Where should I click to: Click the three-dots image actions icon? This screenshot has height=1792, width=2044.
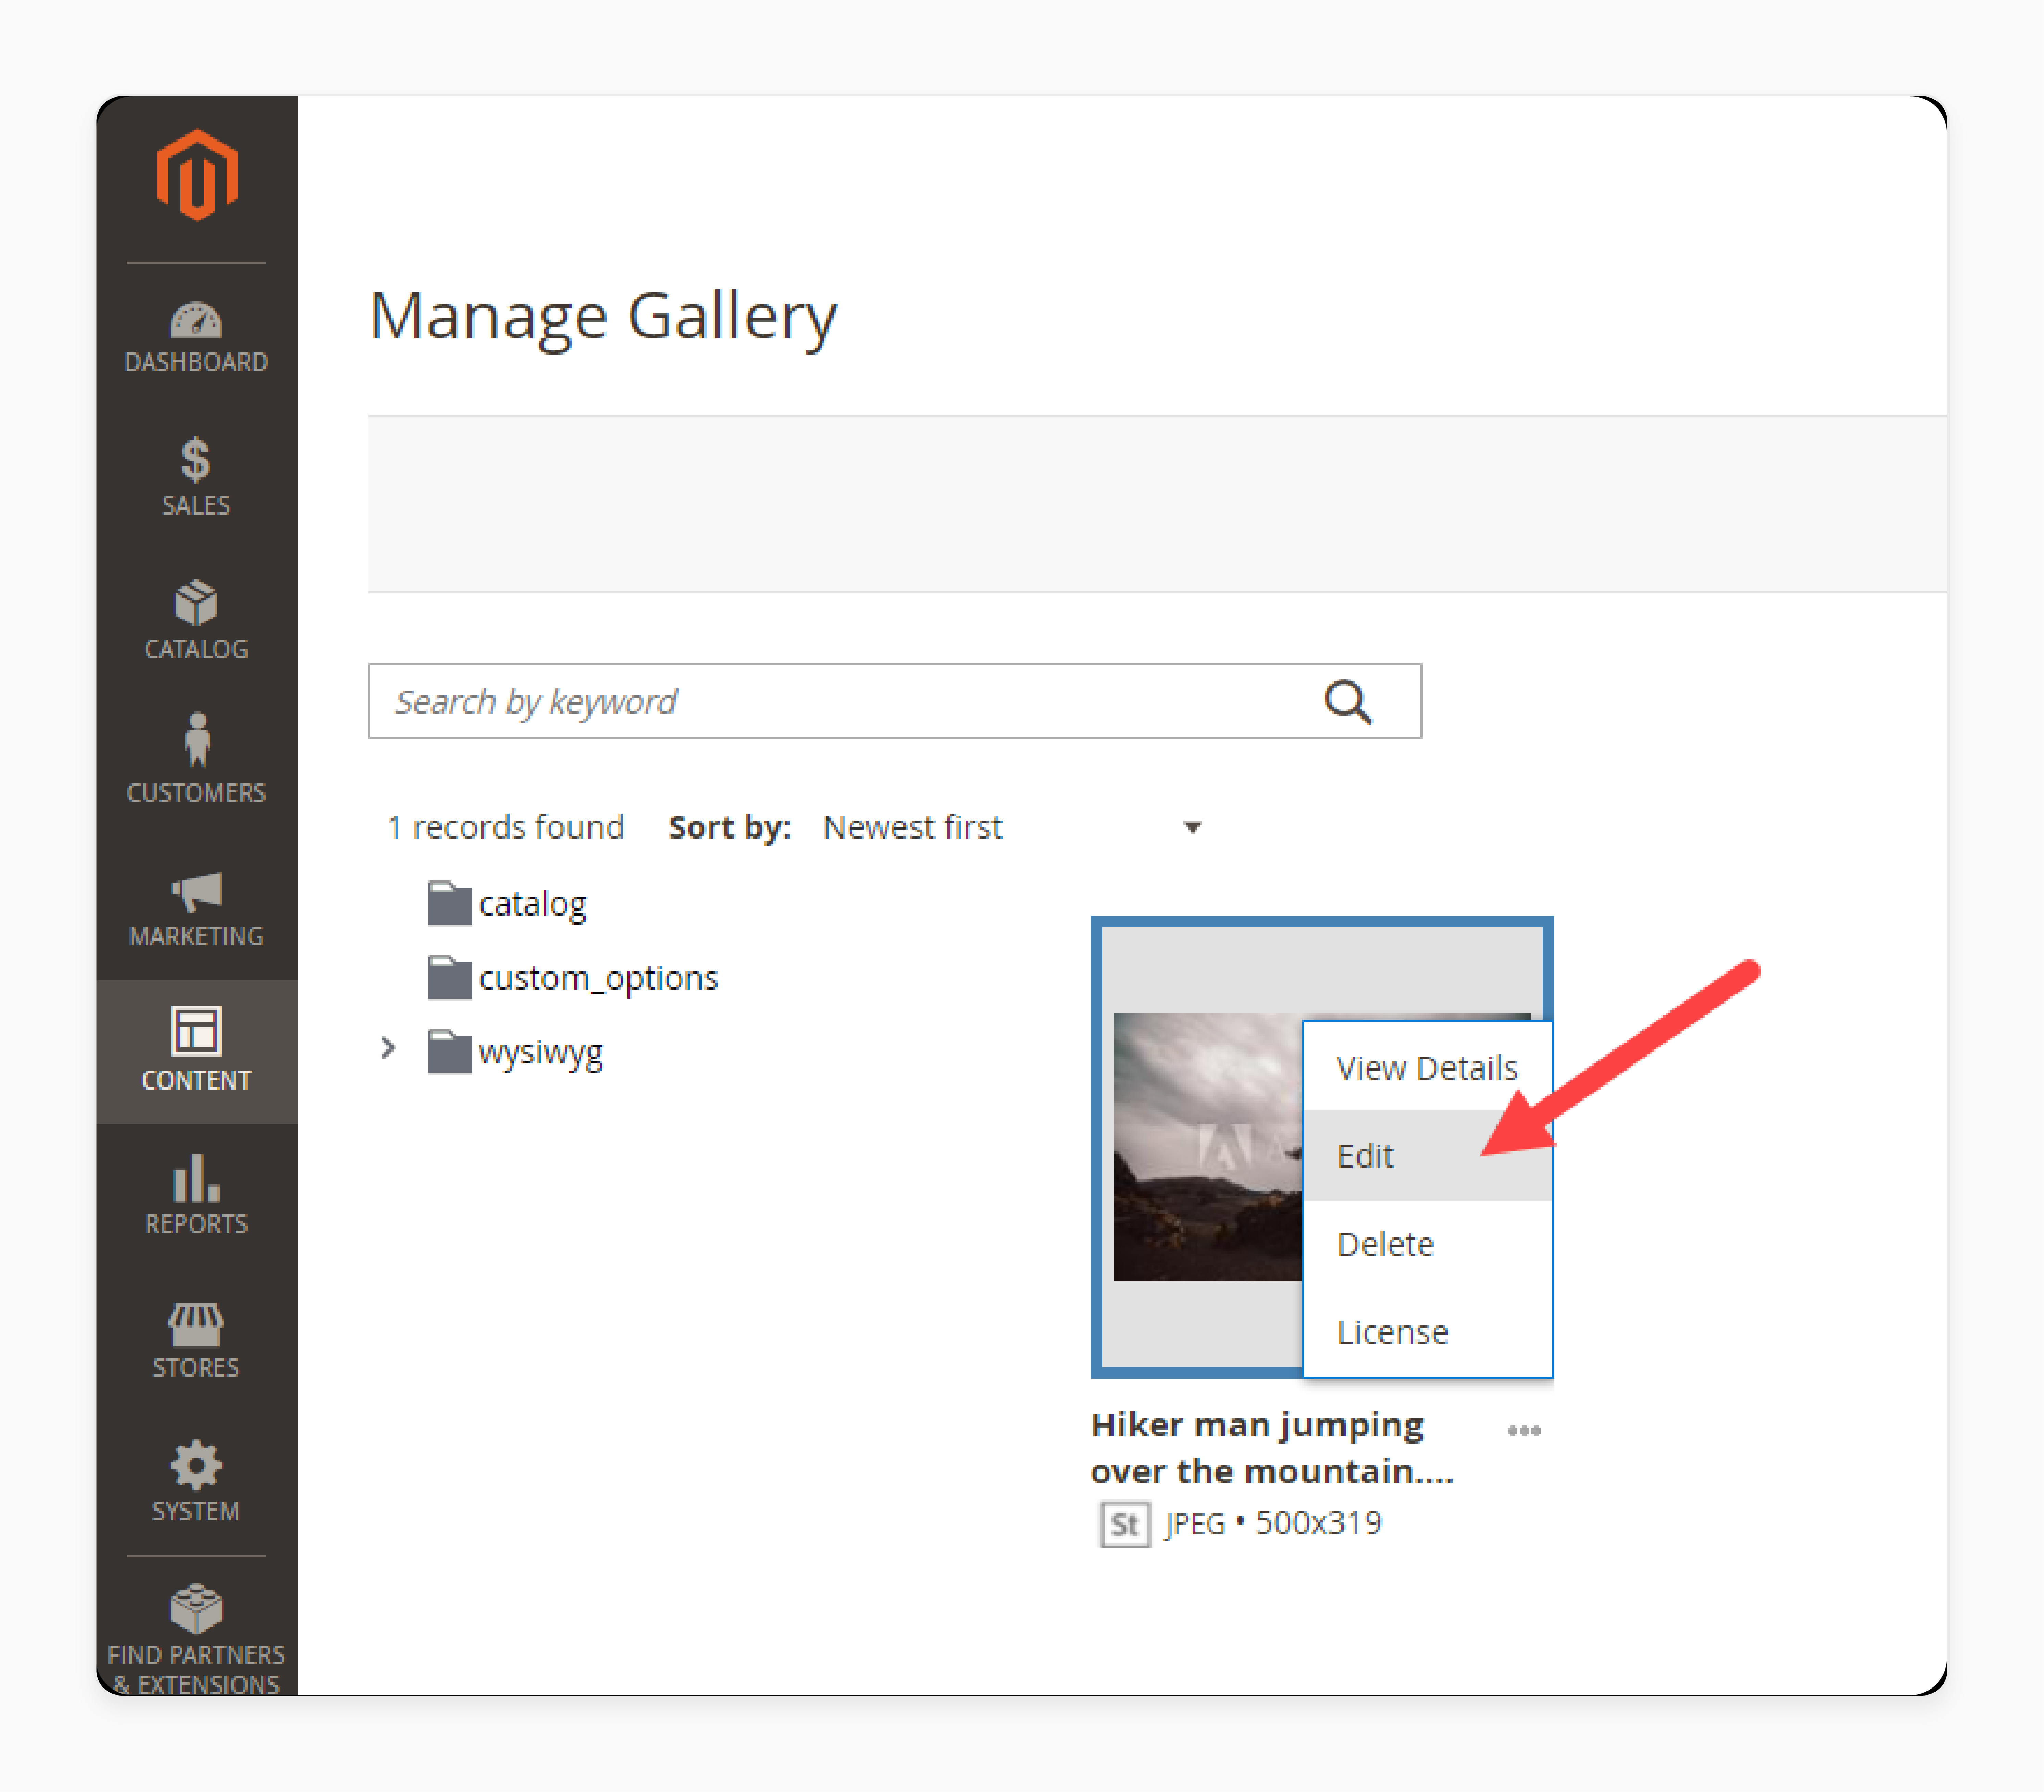pos(1523,1431)
